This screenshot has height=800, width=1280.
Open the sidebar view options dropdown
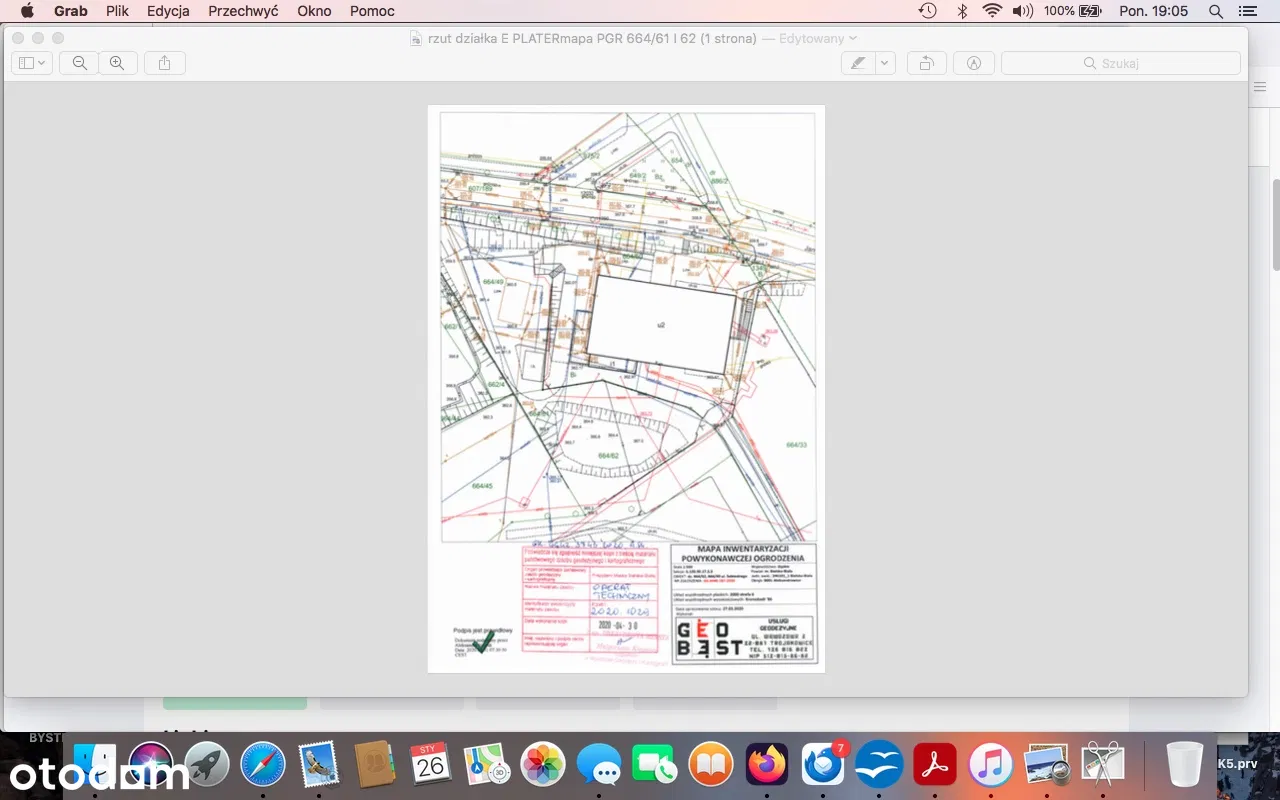coord(32,63)
